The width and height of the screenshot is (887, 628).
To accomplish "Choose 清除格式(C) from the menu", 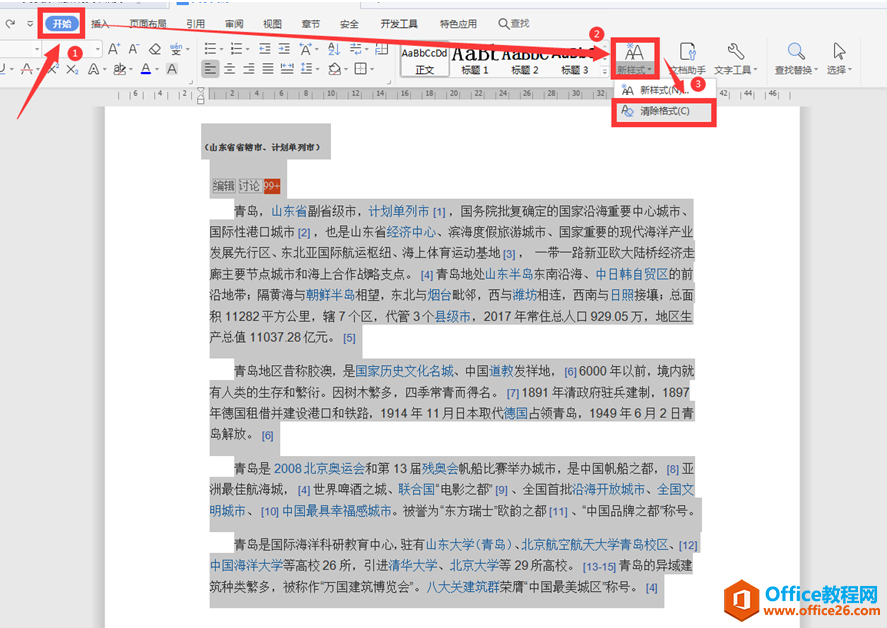I will [x=664, y=111].
